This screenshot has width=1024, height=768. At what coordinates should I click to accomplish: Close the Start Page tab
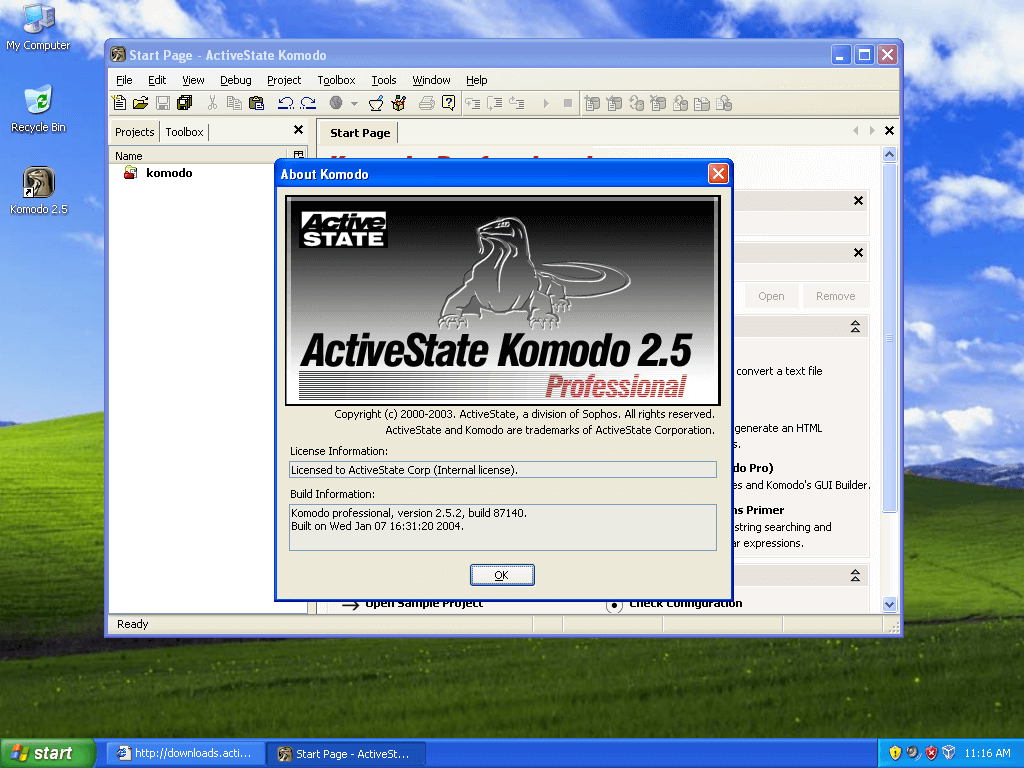tap(889, 131)
